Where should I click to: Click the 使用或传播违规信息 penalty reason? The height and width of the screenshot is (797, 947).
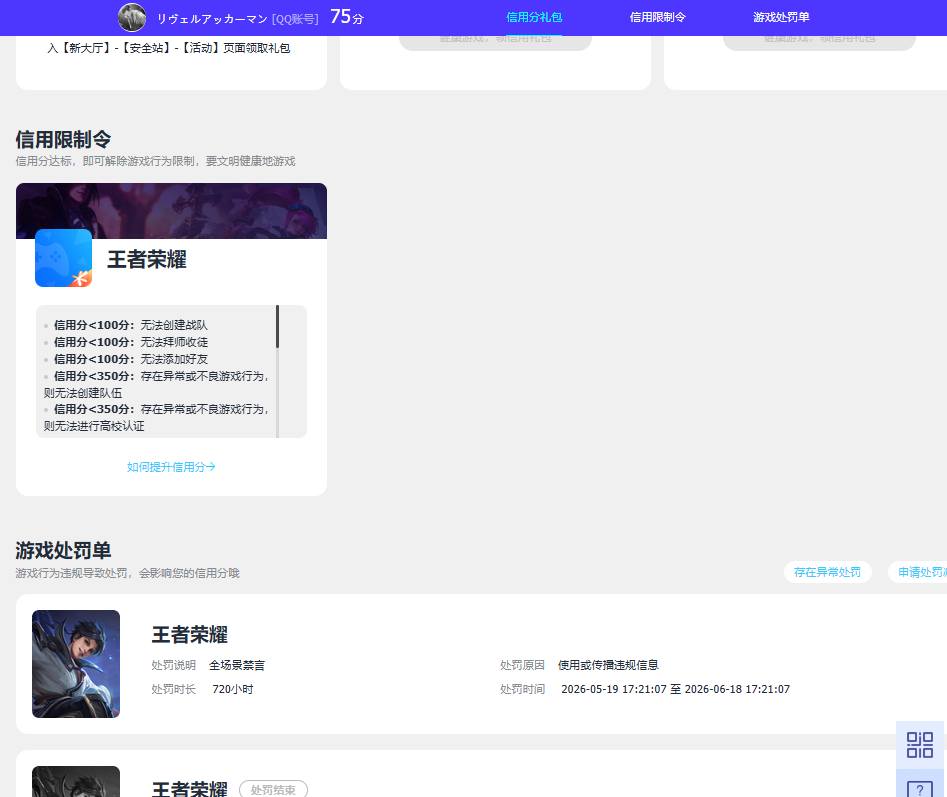pos(608,665)
